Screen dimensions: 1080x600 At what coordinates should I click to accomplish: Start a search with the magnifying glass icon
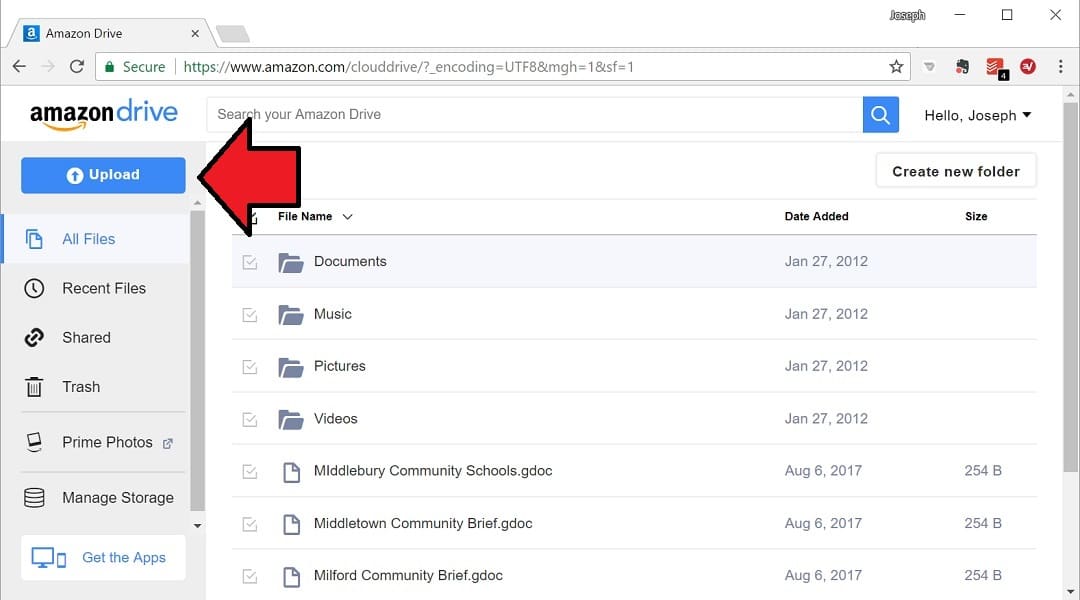[879, 114]
